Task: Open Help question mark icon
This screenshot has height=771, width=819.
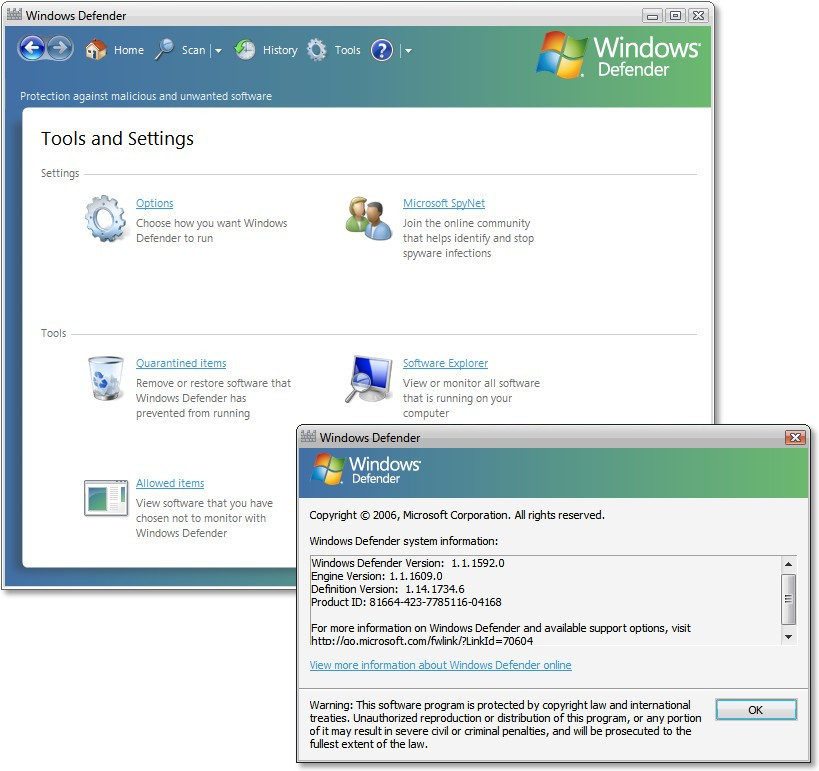Action: coord(382,50)
